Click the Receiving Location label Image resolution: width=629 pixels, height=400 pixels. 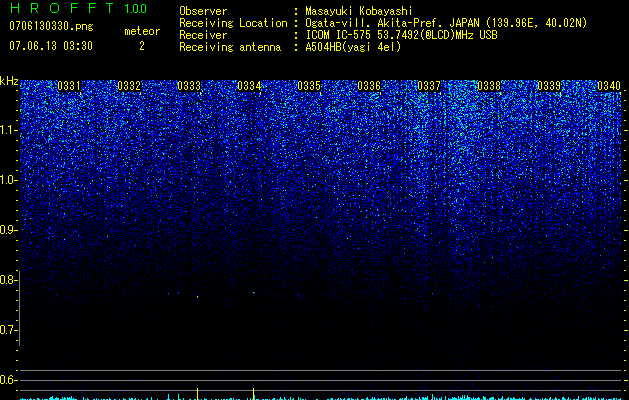[233, 24]
